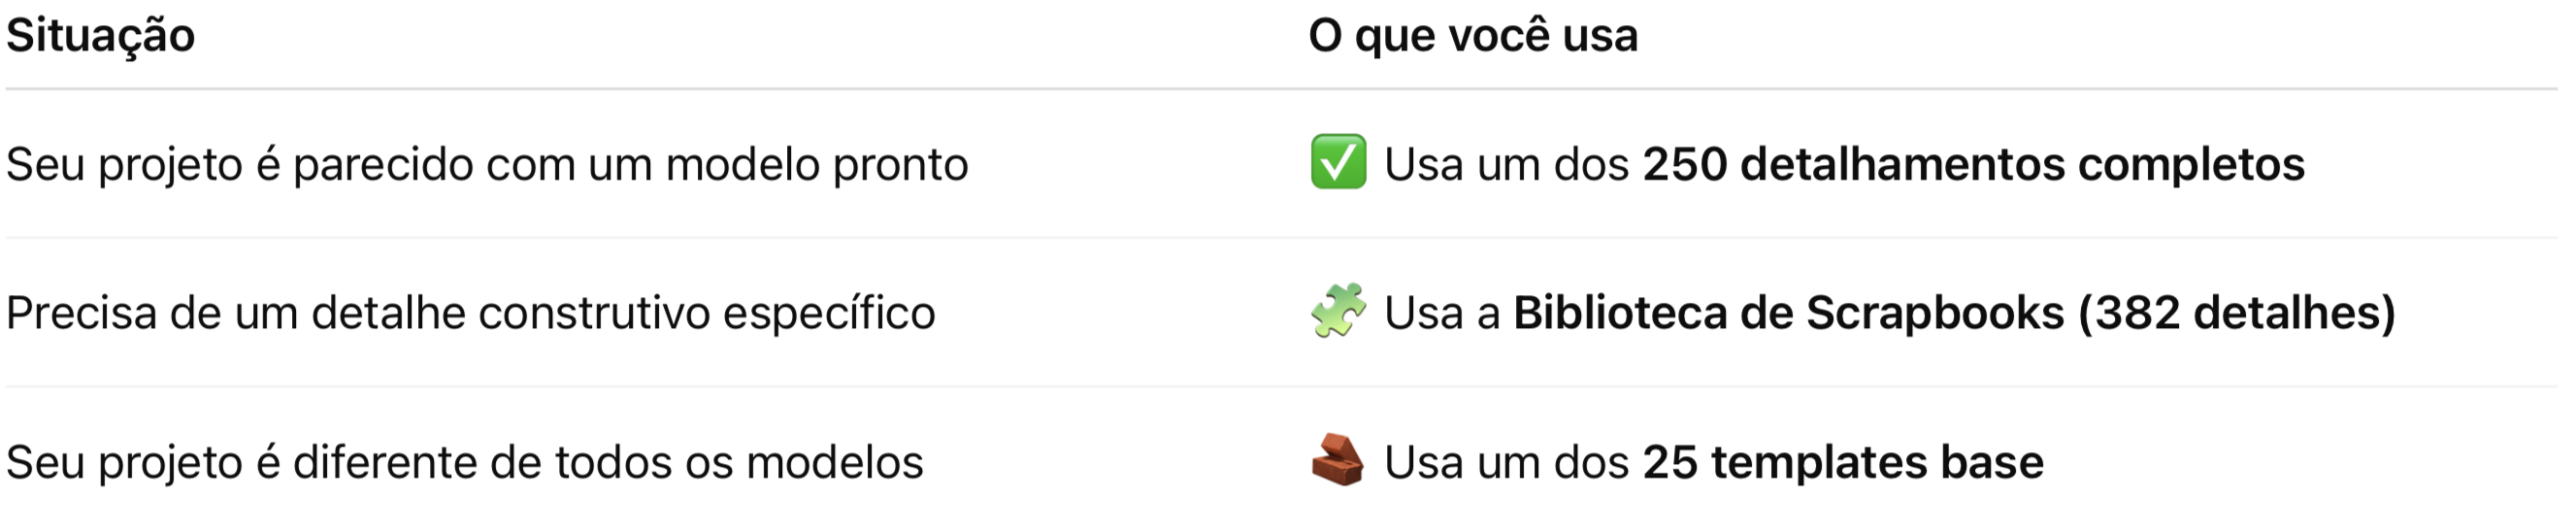
Task: Select 'Seu projeto é diferente de todos os modelos'
Action: coord(464,462)
